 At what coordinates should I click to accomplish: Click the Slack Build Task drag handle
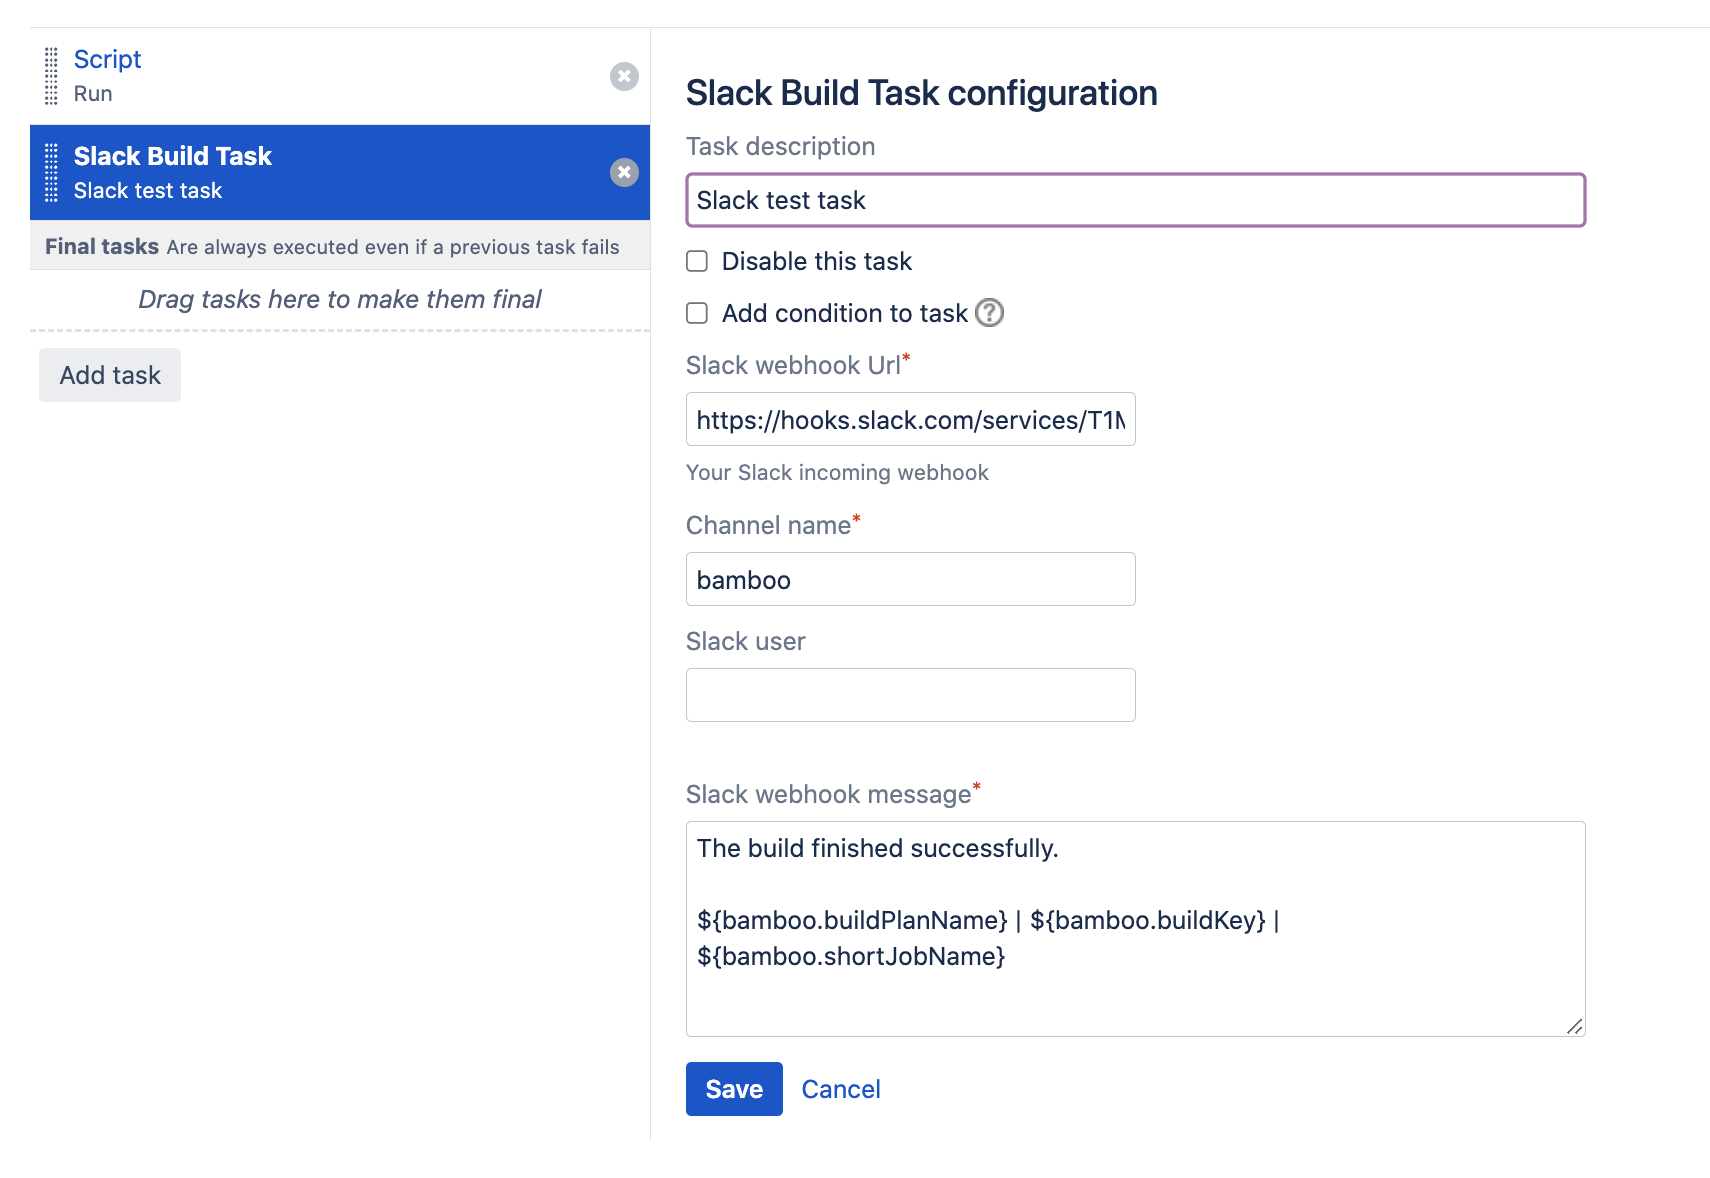click(x=51, y=173)
